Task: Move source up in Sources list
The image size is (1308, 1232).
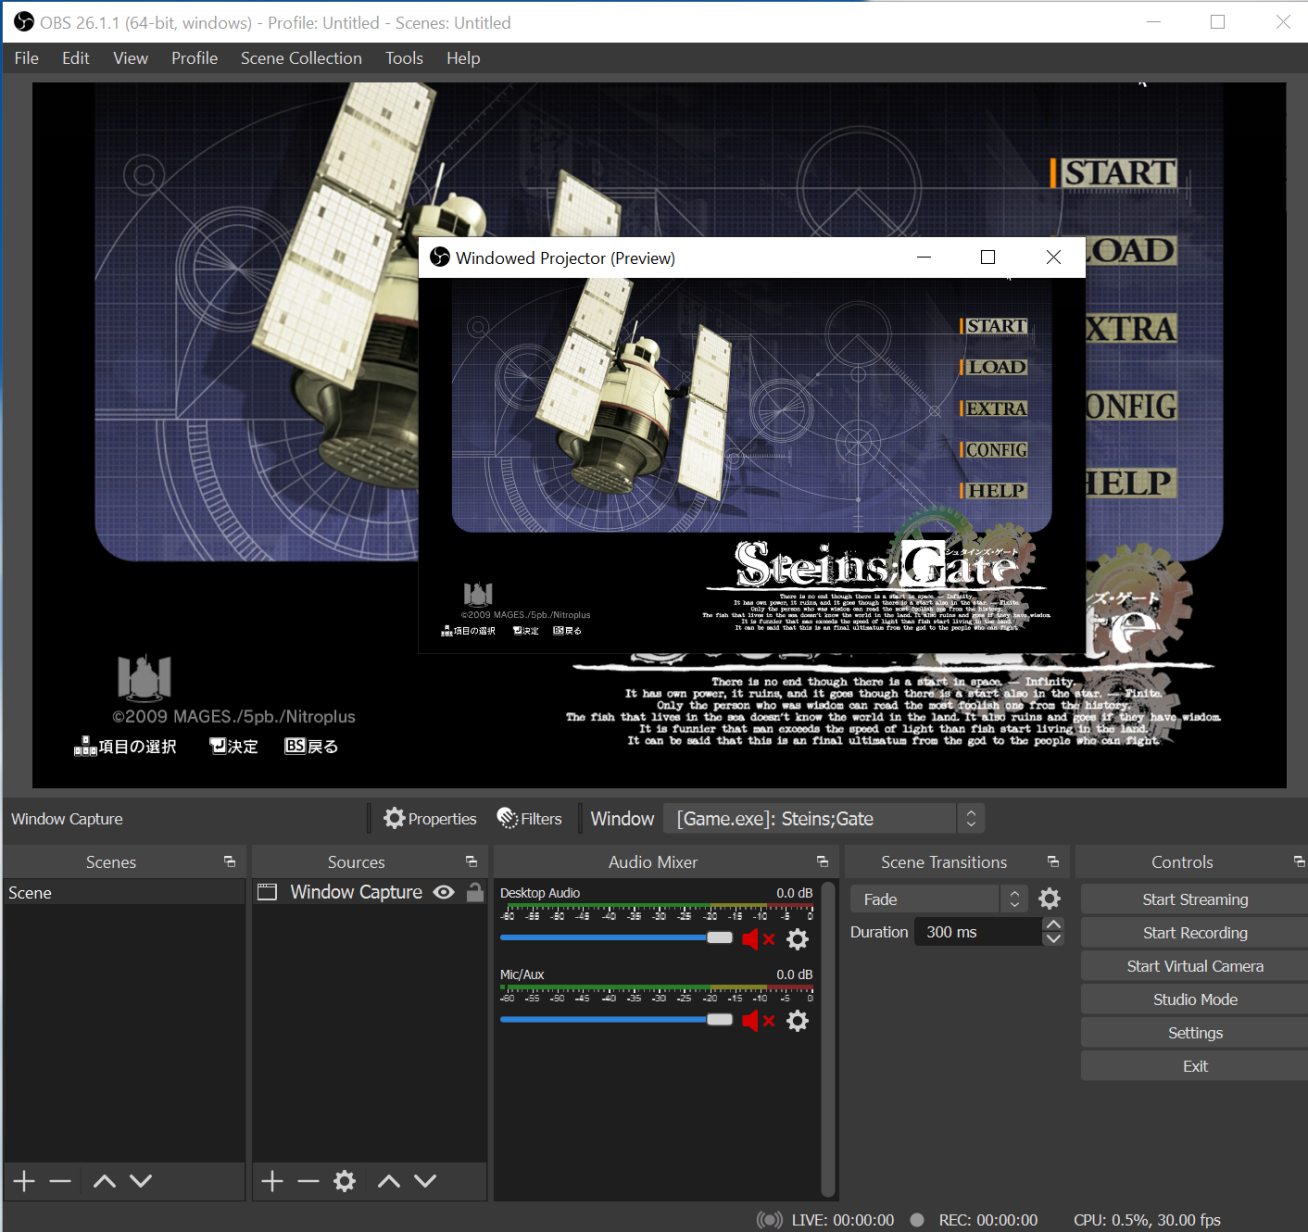Action: (389, 1181)
